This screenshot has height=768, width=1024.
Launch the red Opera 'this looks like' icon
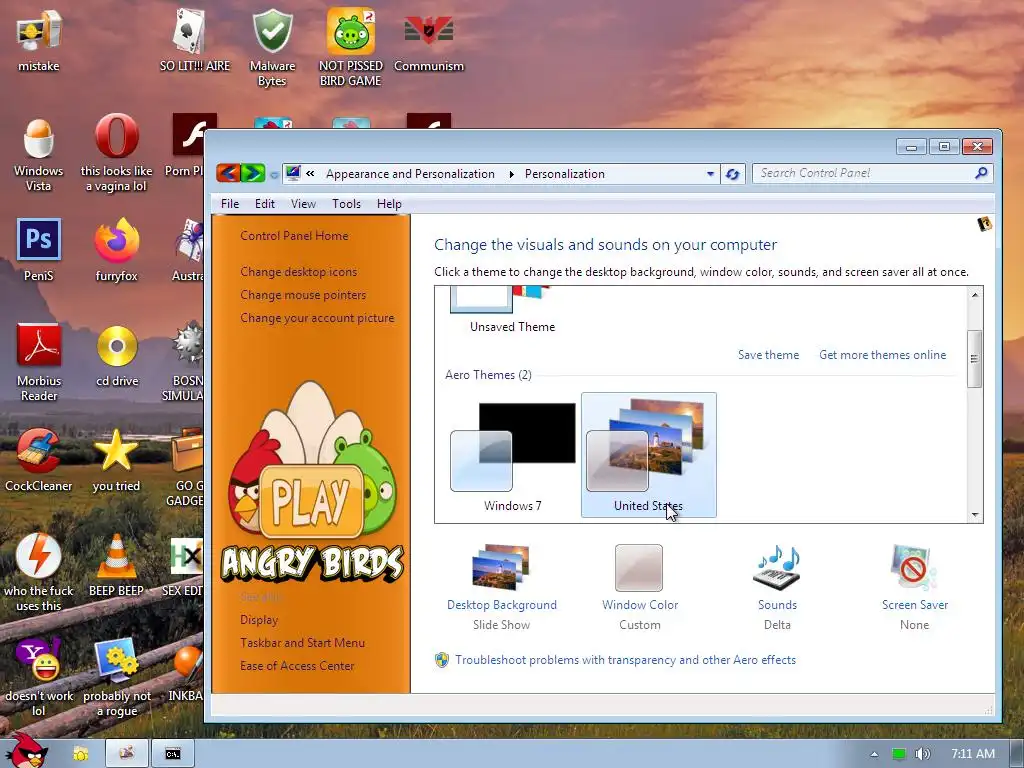(116, 153)
